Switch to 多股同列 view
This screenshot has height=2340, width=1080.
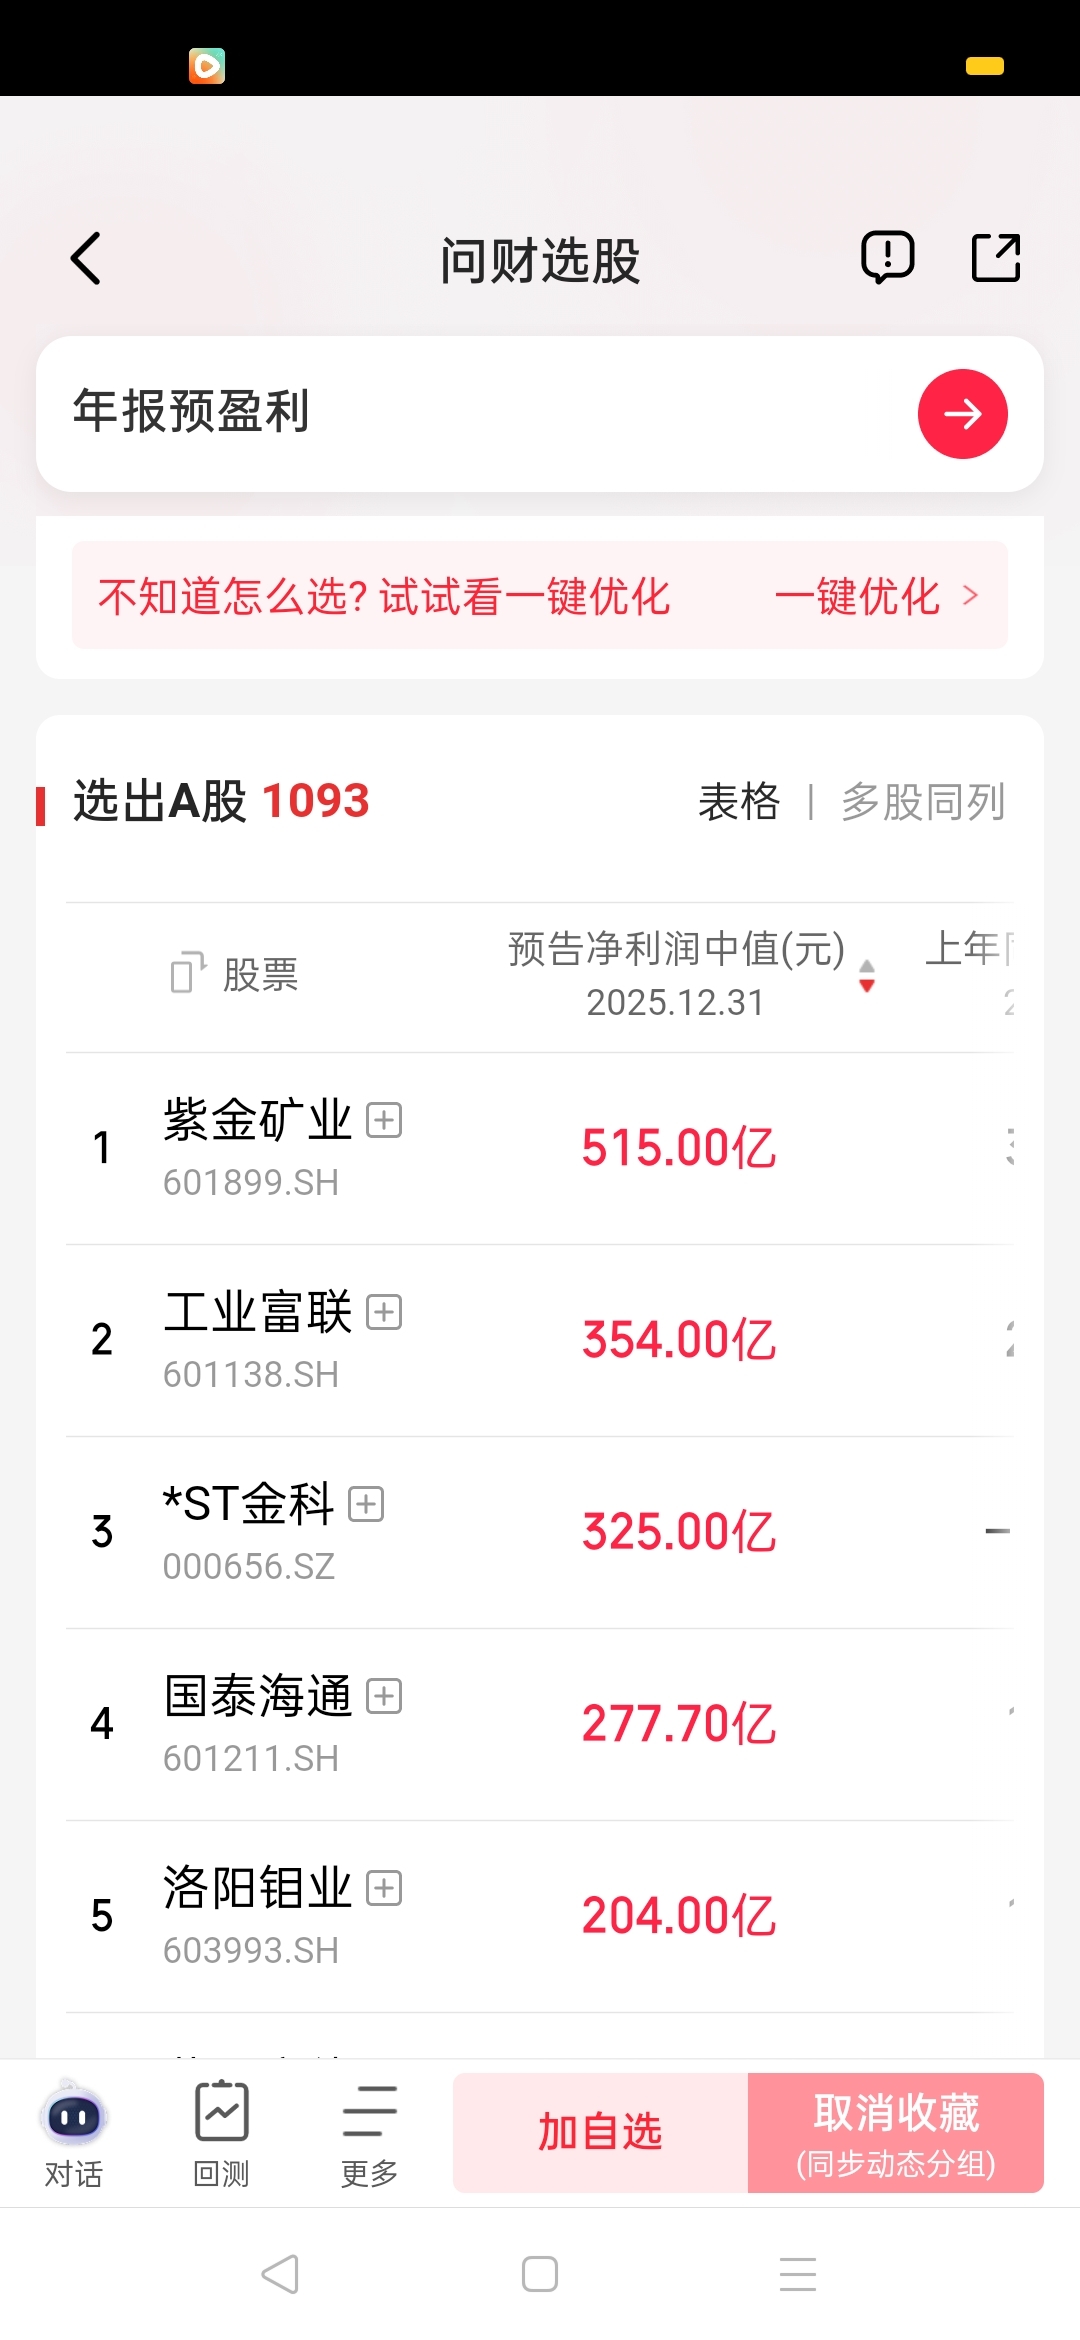(x=922, y=802)
